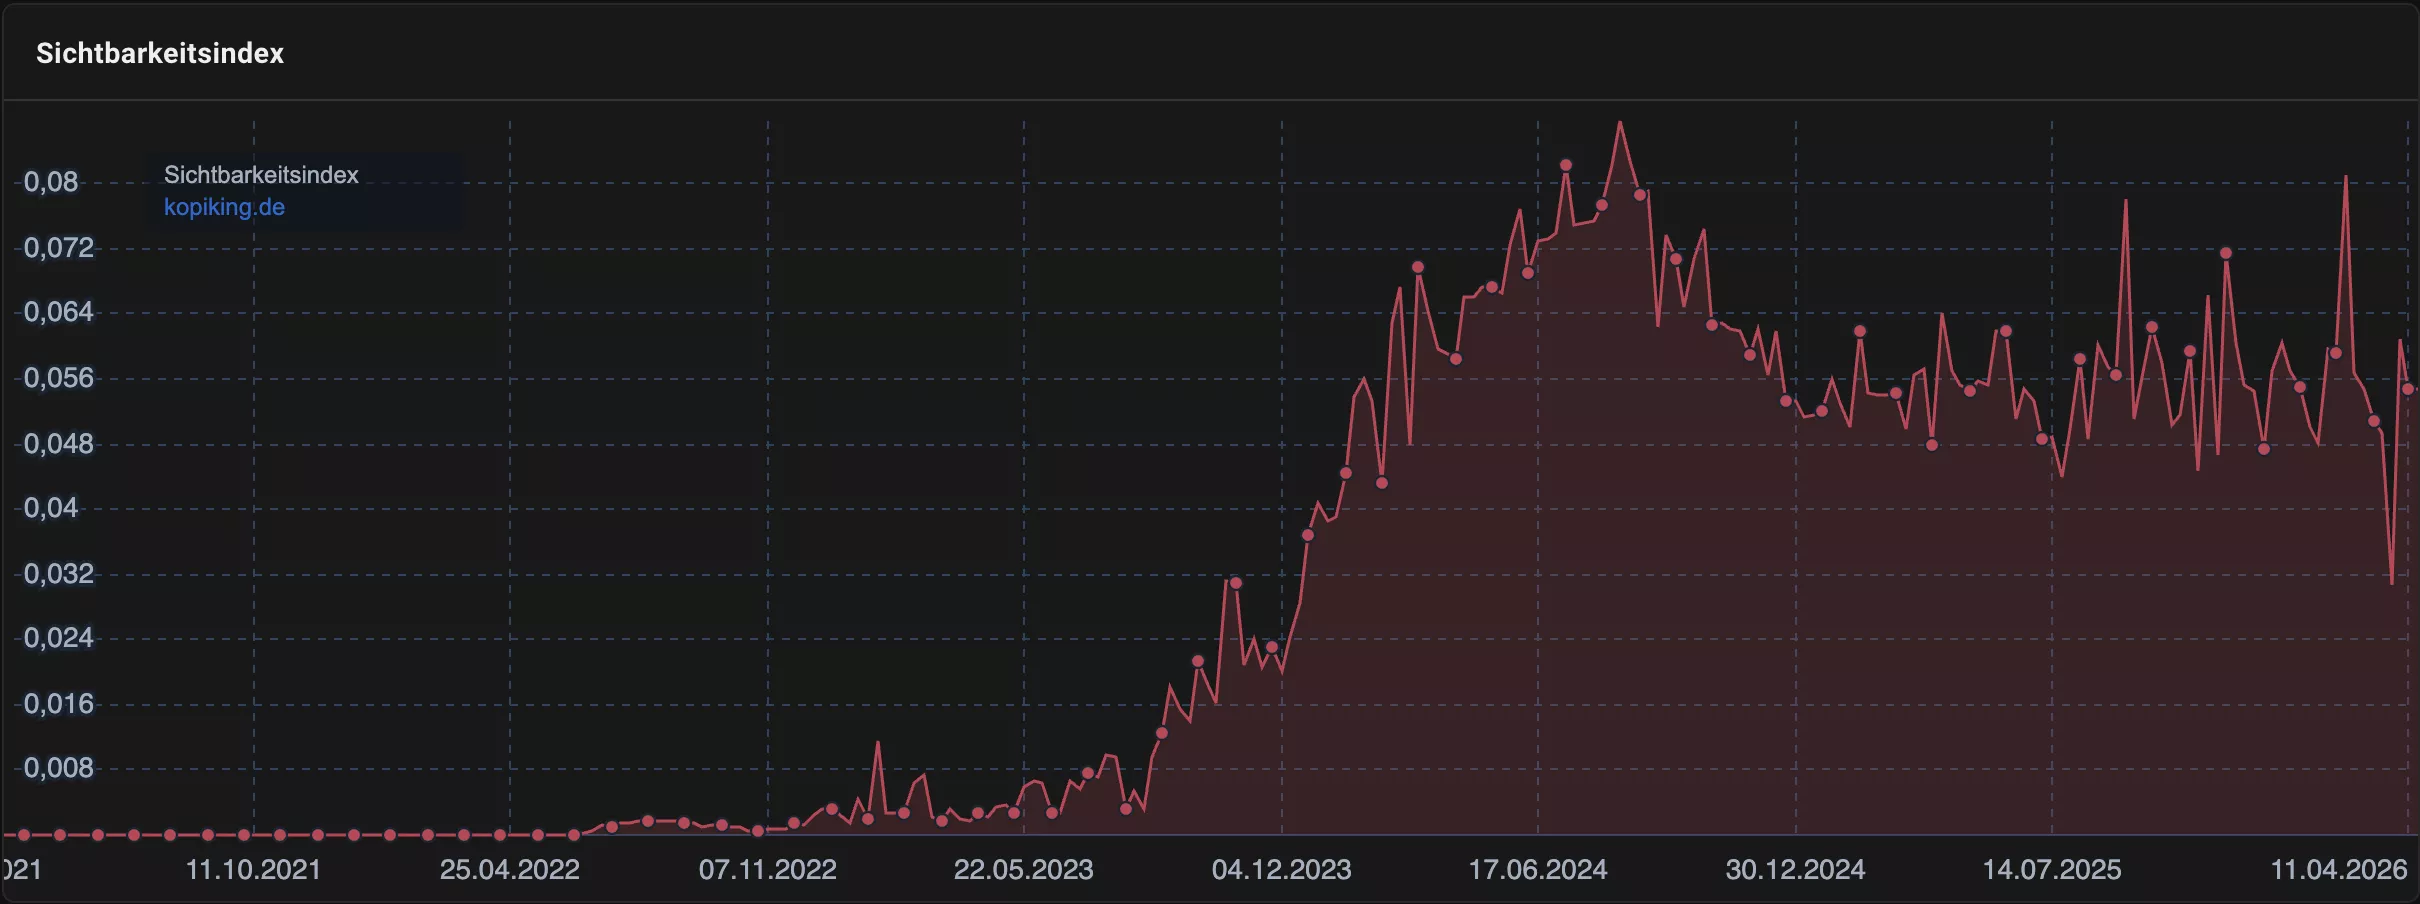Click the 0,024 y-axis value
This screenshot has height=904, width=2420.
tap(58, 638)
